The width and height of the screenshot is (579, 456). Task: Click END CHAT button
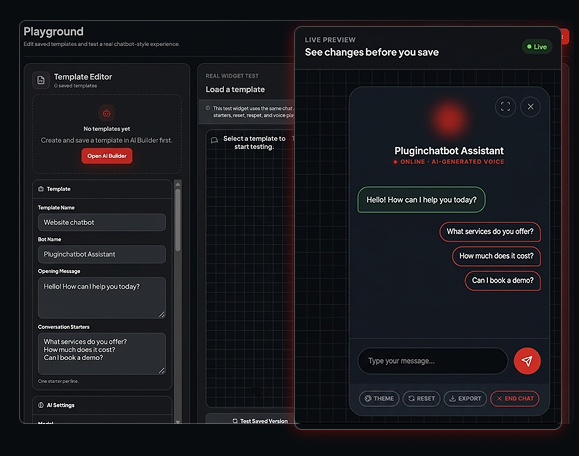coord(515,398)
